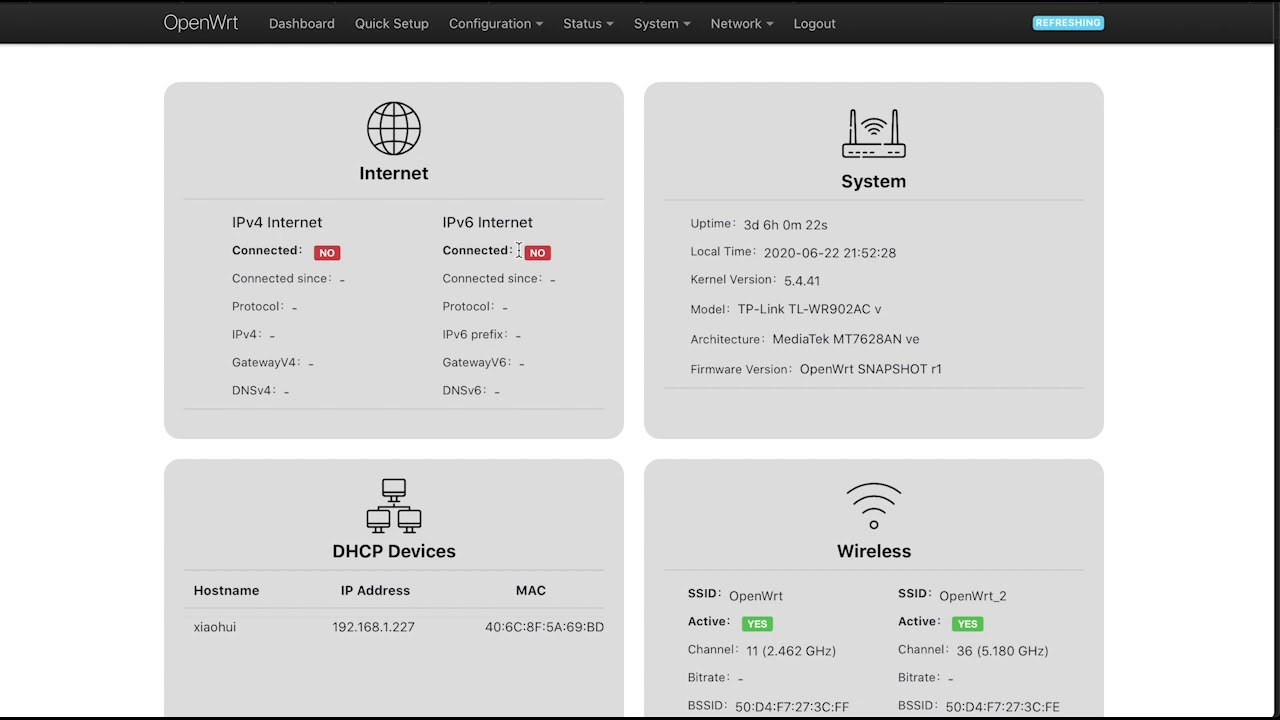
Task: Click the Internet globe icon
Action: pos(393,128)
